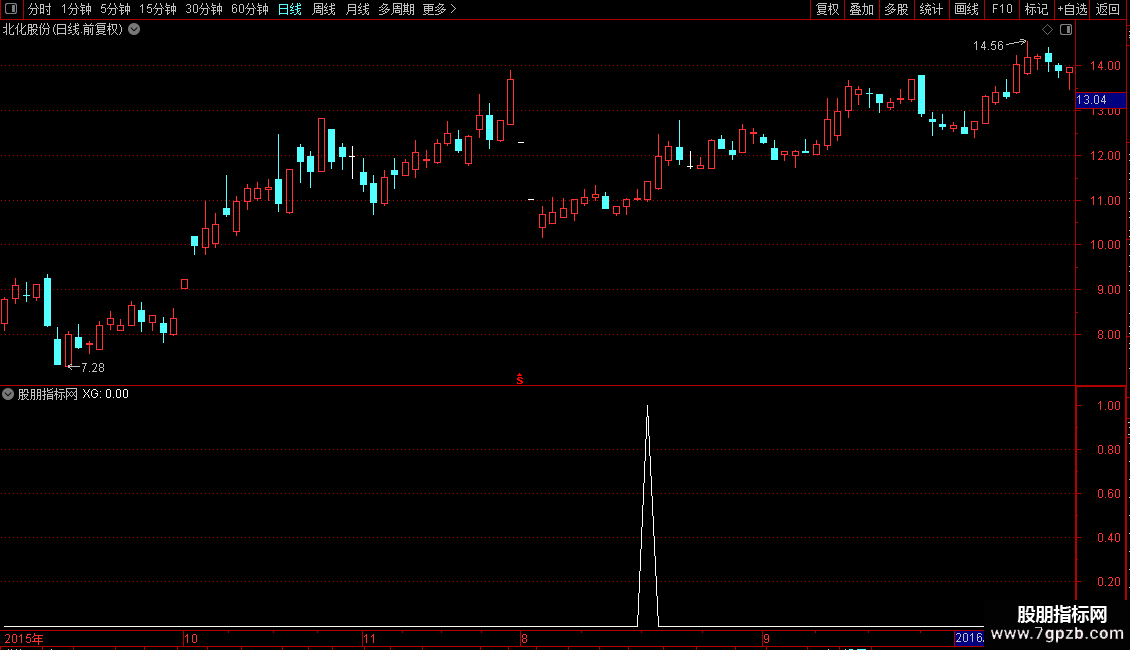
Task: Open the 统计 statistics tool
Action: pyautogui.click(x=930, y=9)
